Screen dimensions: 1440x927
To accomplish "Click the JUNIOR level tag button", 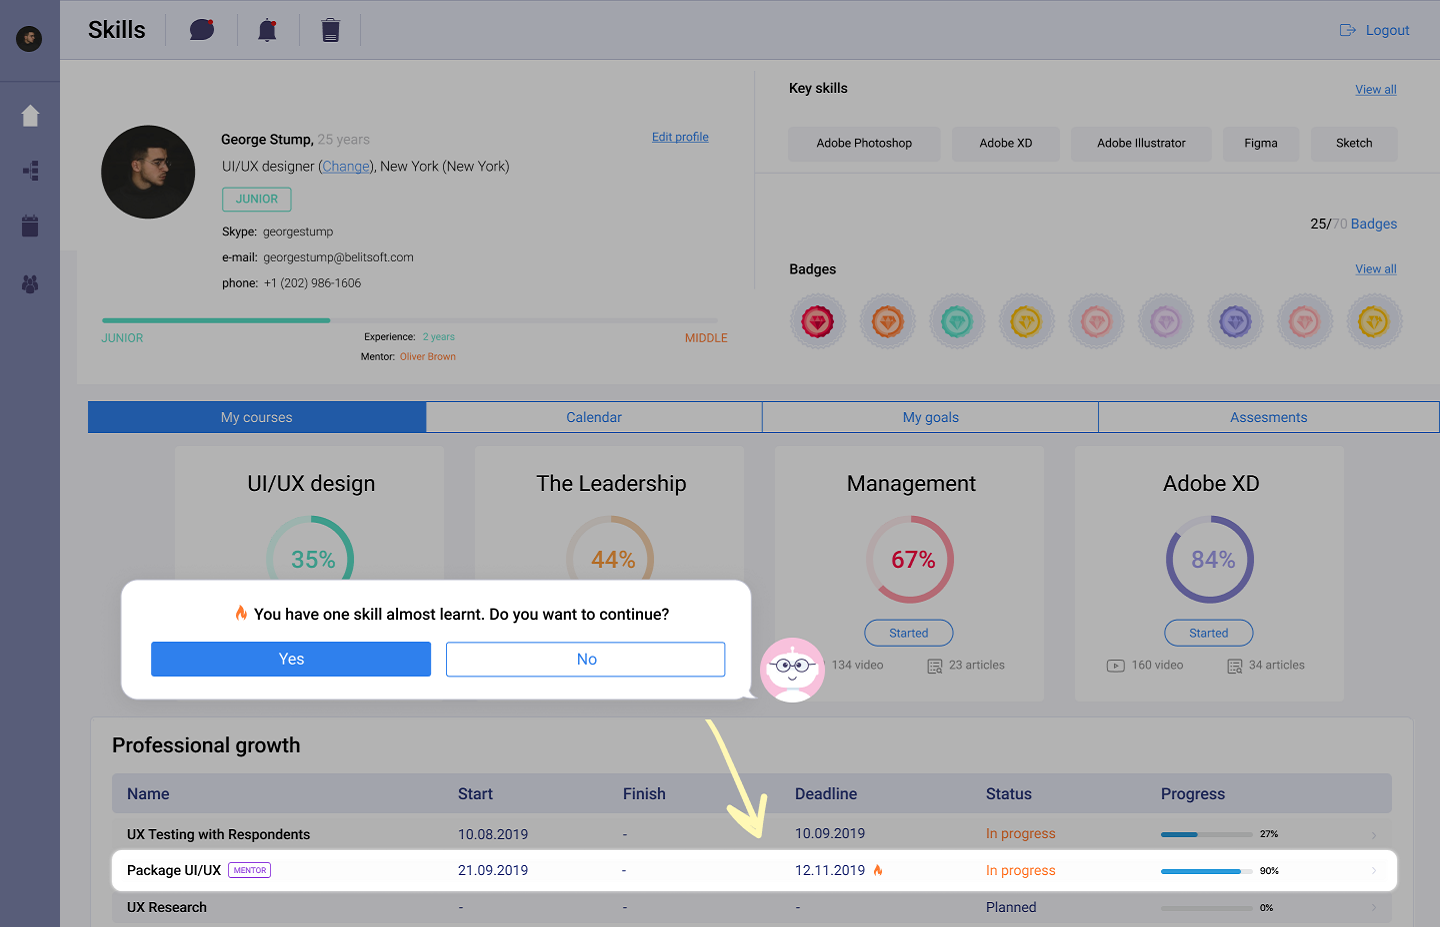I will tap(257, 199).
